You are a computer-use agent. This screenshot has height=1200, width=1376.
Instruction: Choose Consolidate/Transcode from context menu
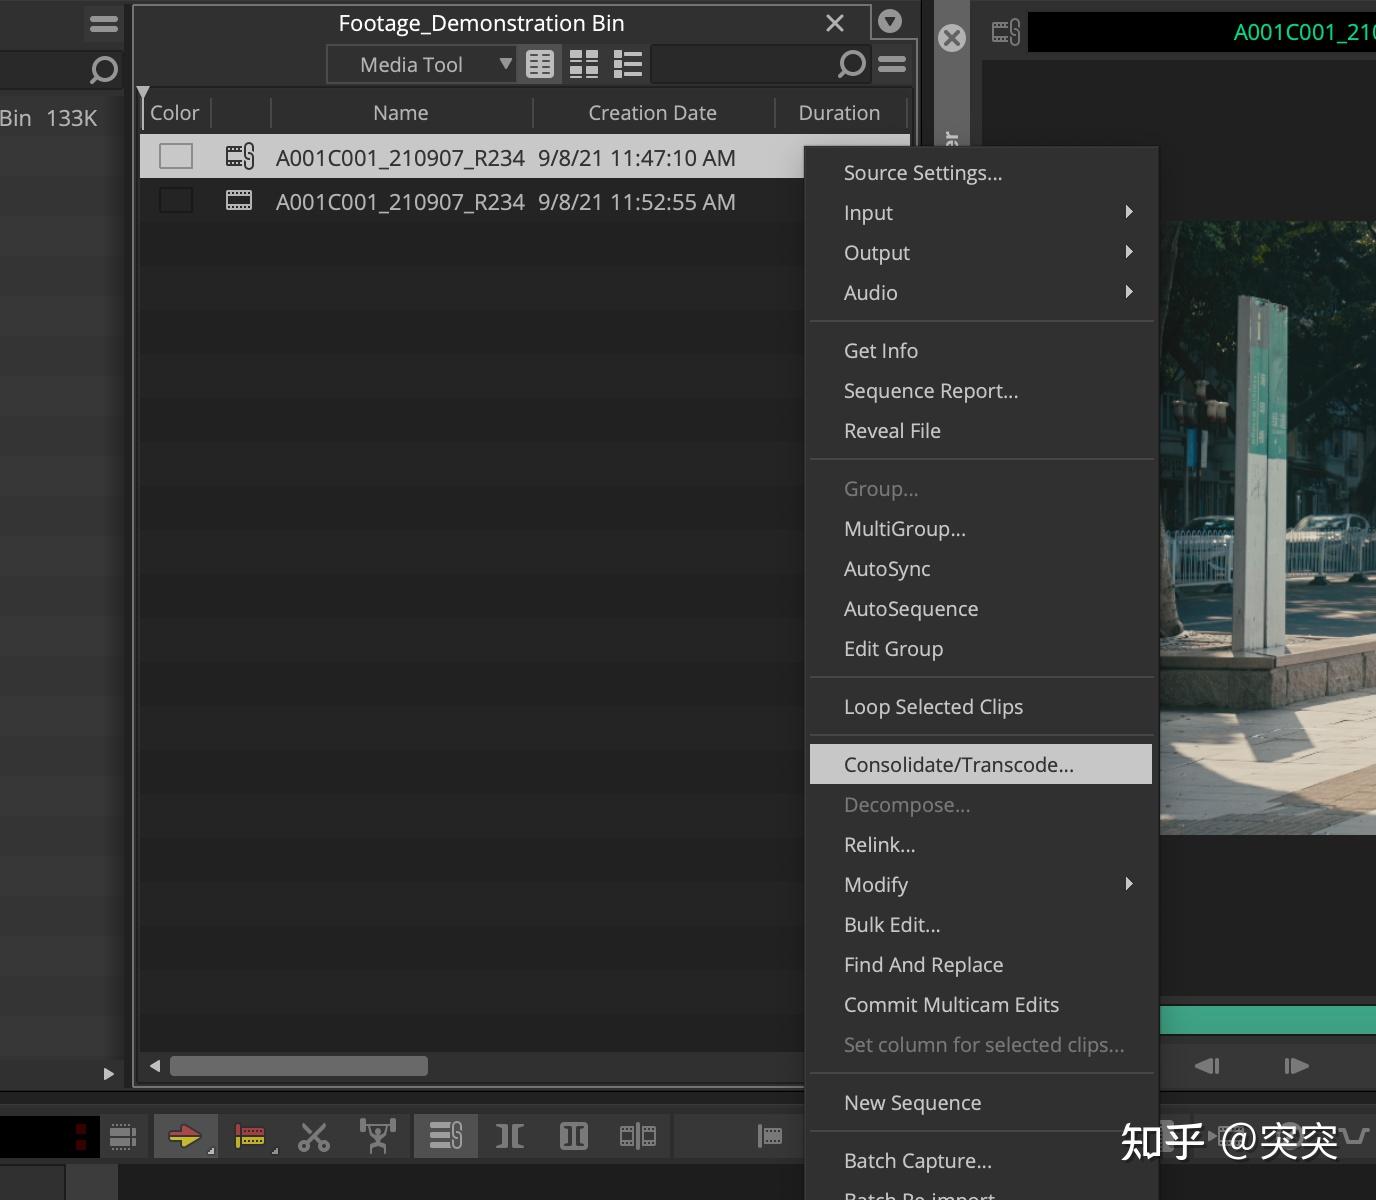959,765
